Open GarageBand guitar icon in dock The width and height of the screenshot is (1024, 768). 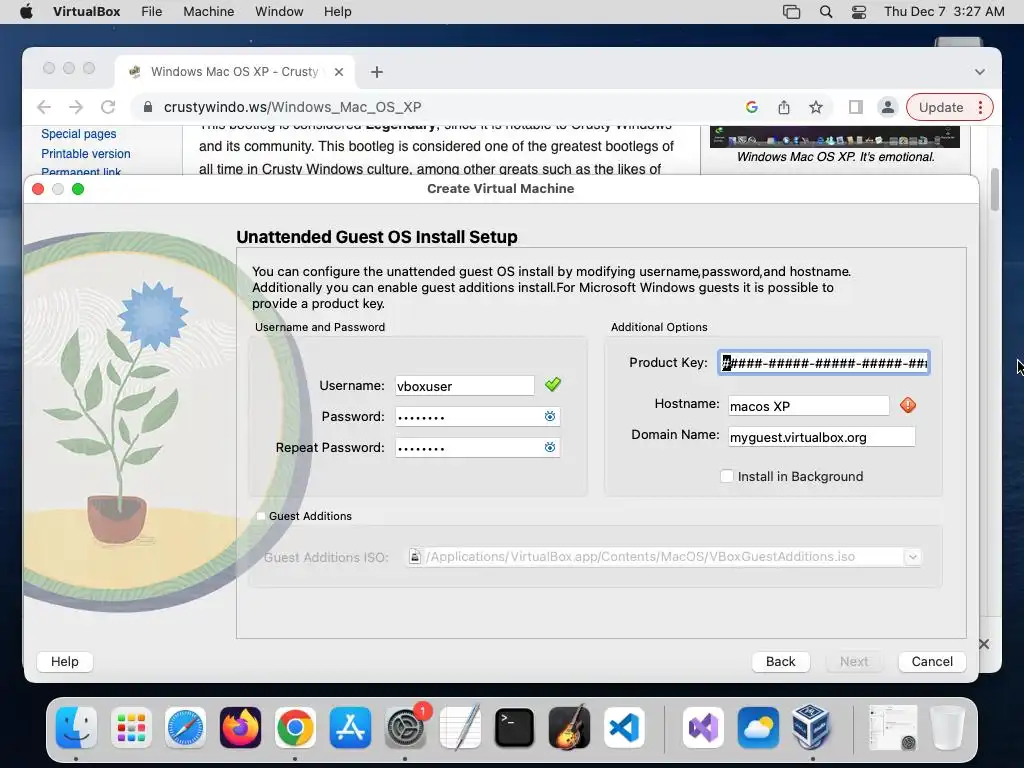tap(569, 728)
